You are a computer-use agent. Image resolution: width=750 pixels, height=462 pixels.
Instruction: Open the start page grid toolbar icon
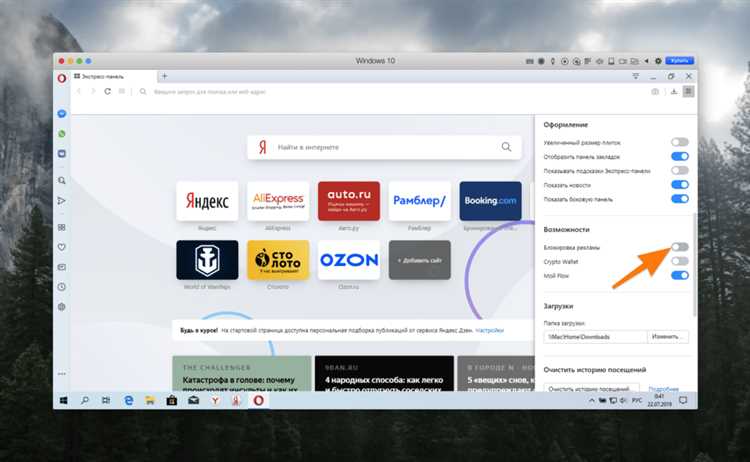[x=122, y=91]
